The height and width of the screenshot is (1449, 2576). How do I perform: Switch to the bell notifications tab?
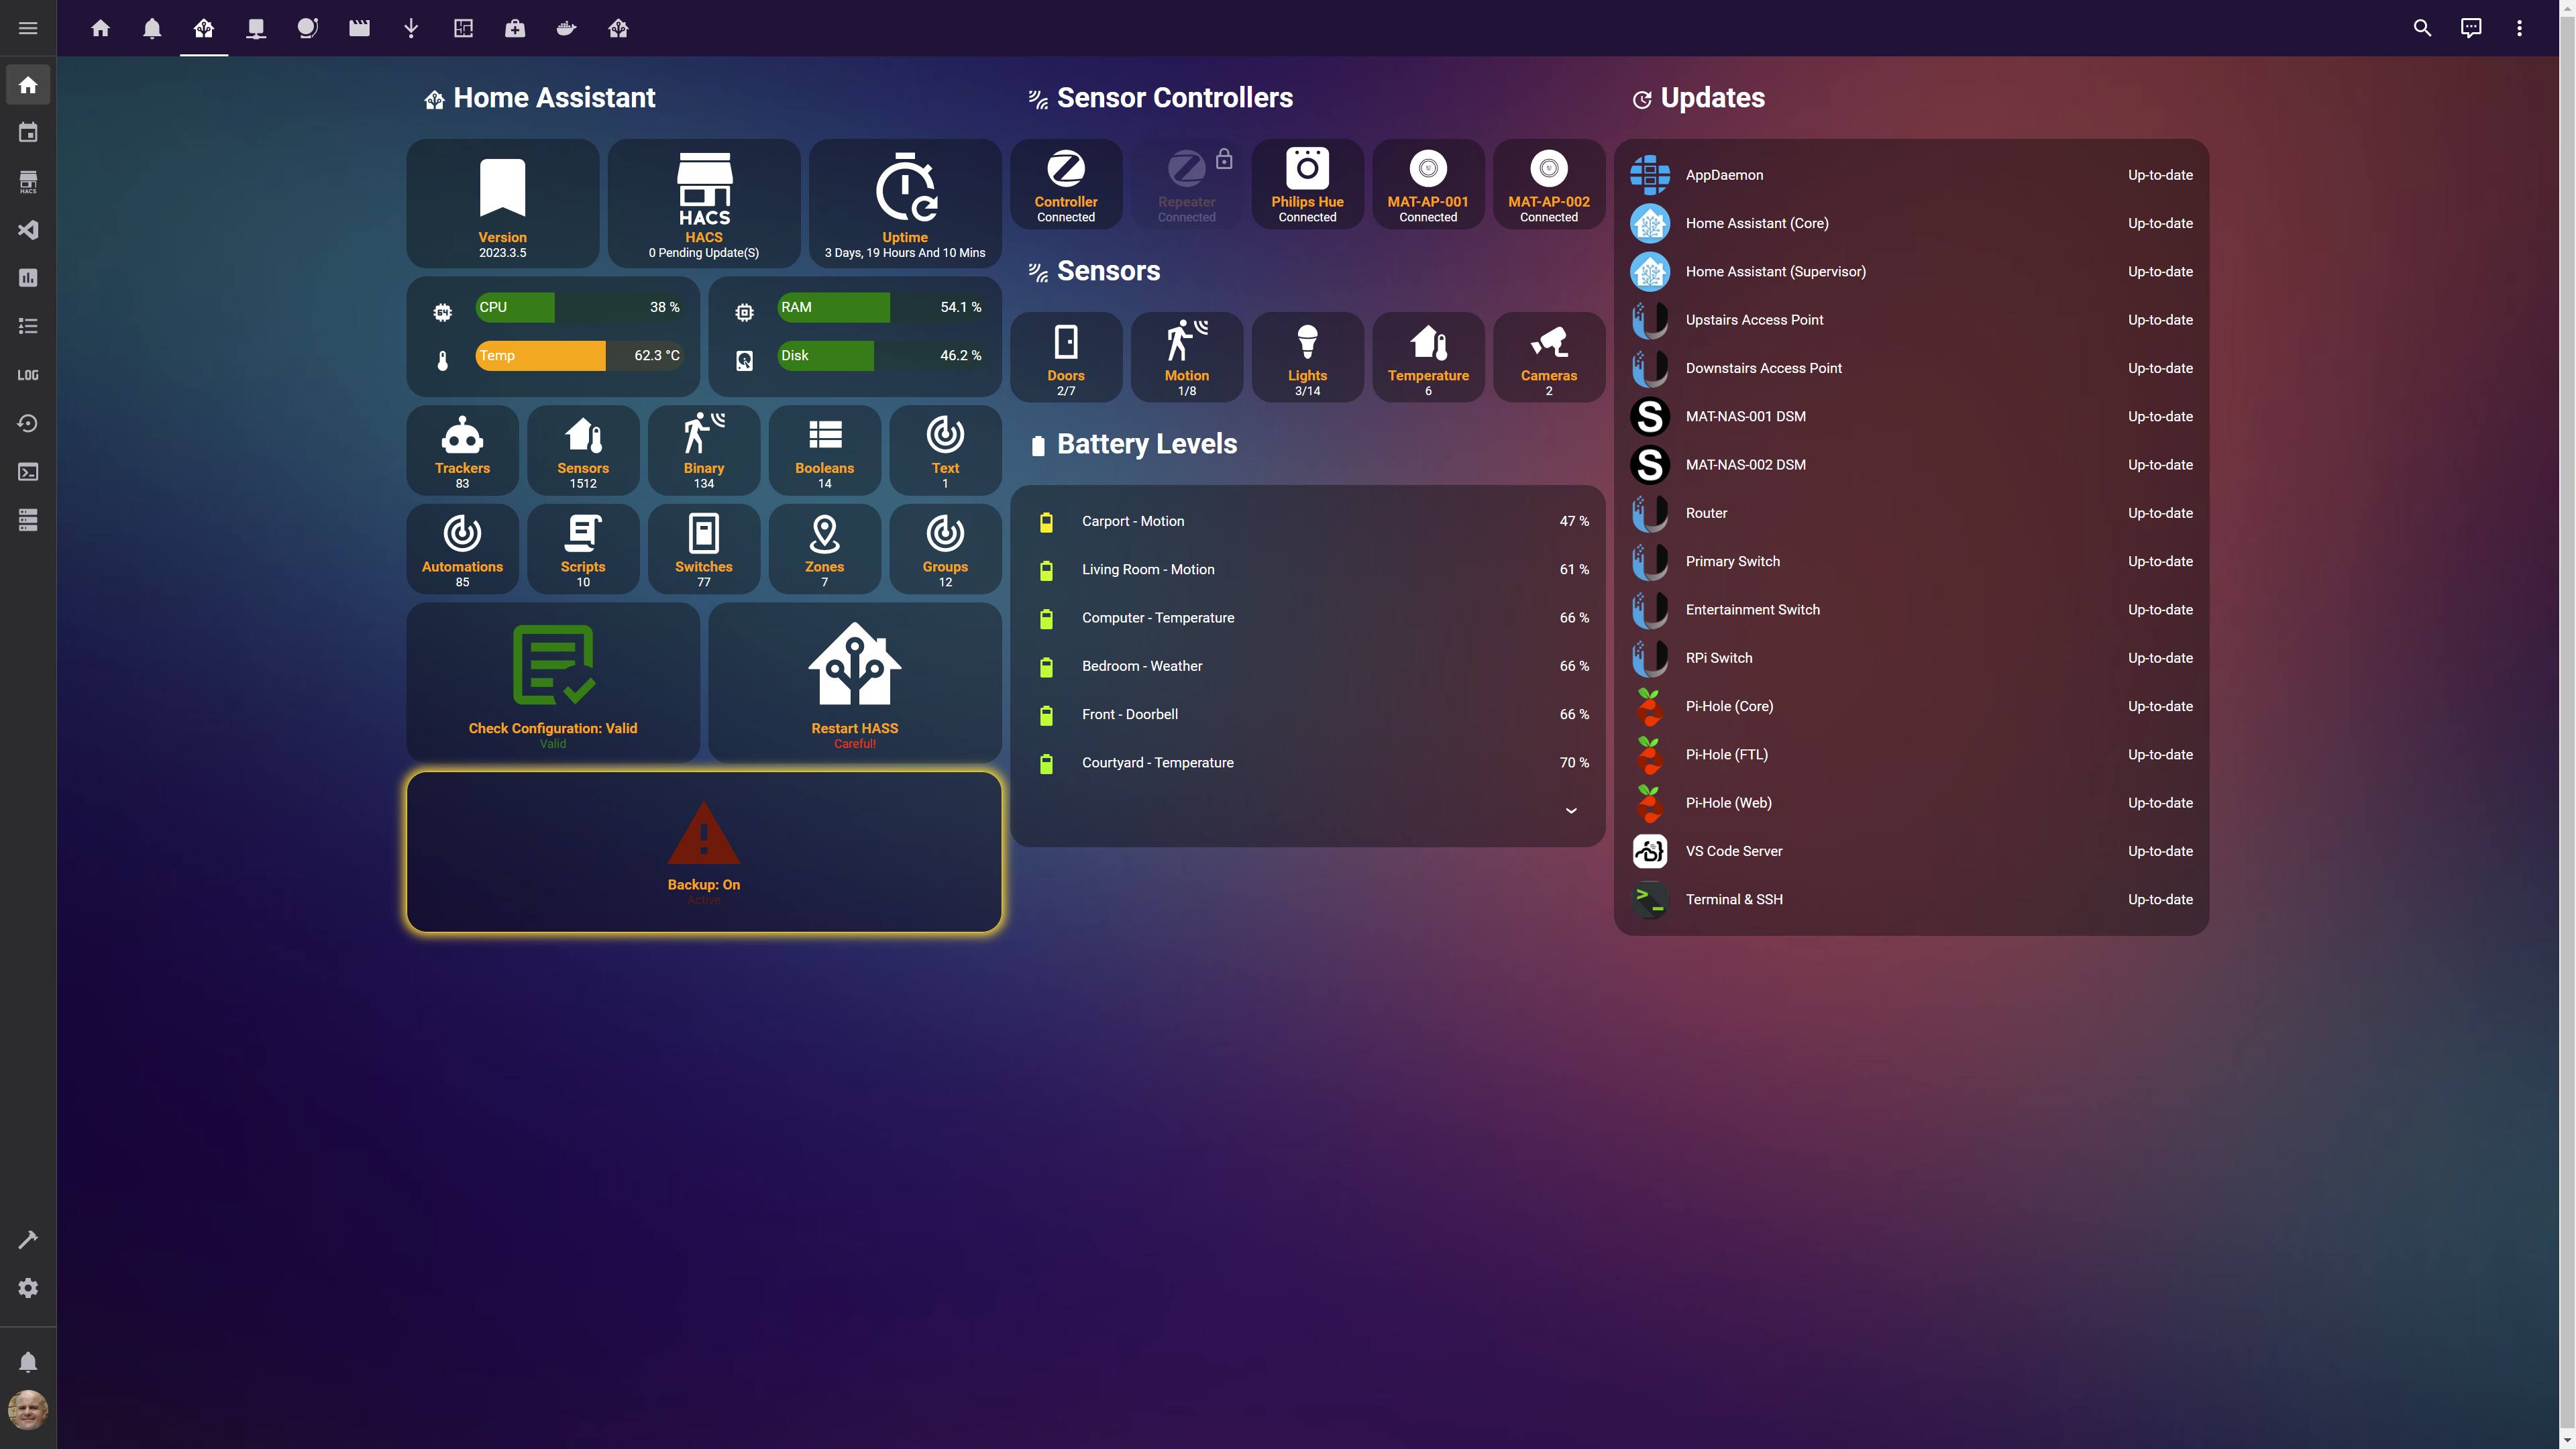pyautogui.click(x=152, y=28)
